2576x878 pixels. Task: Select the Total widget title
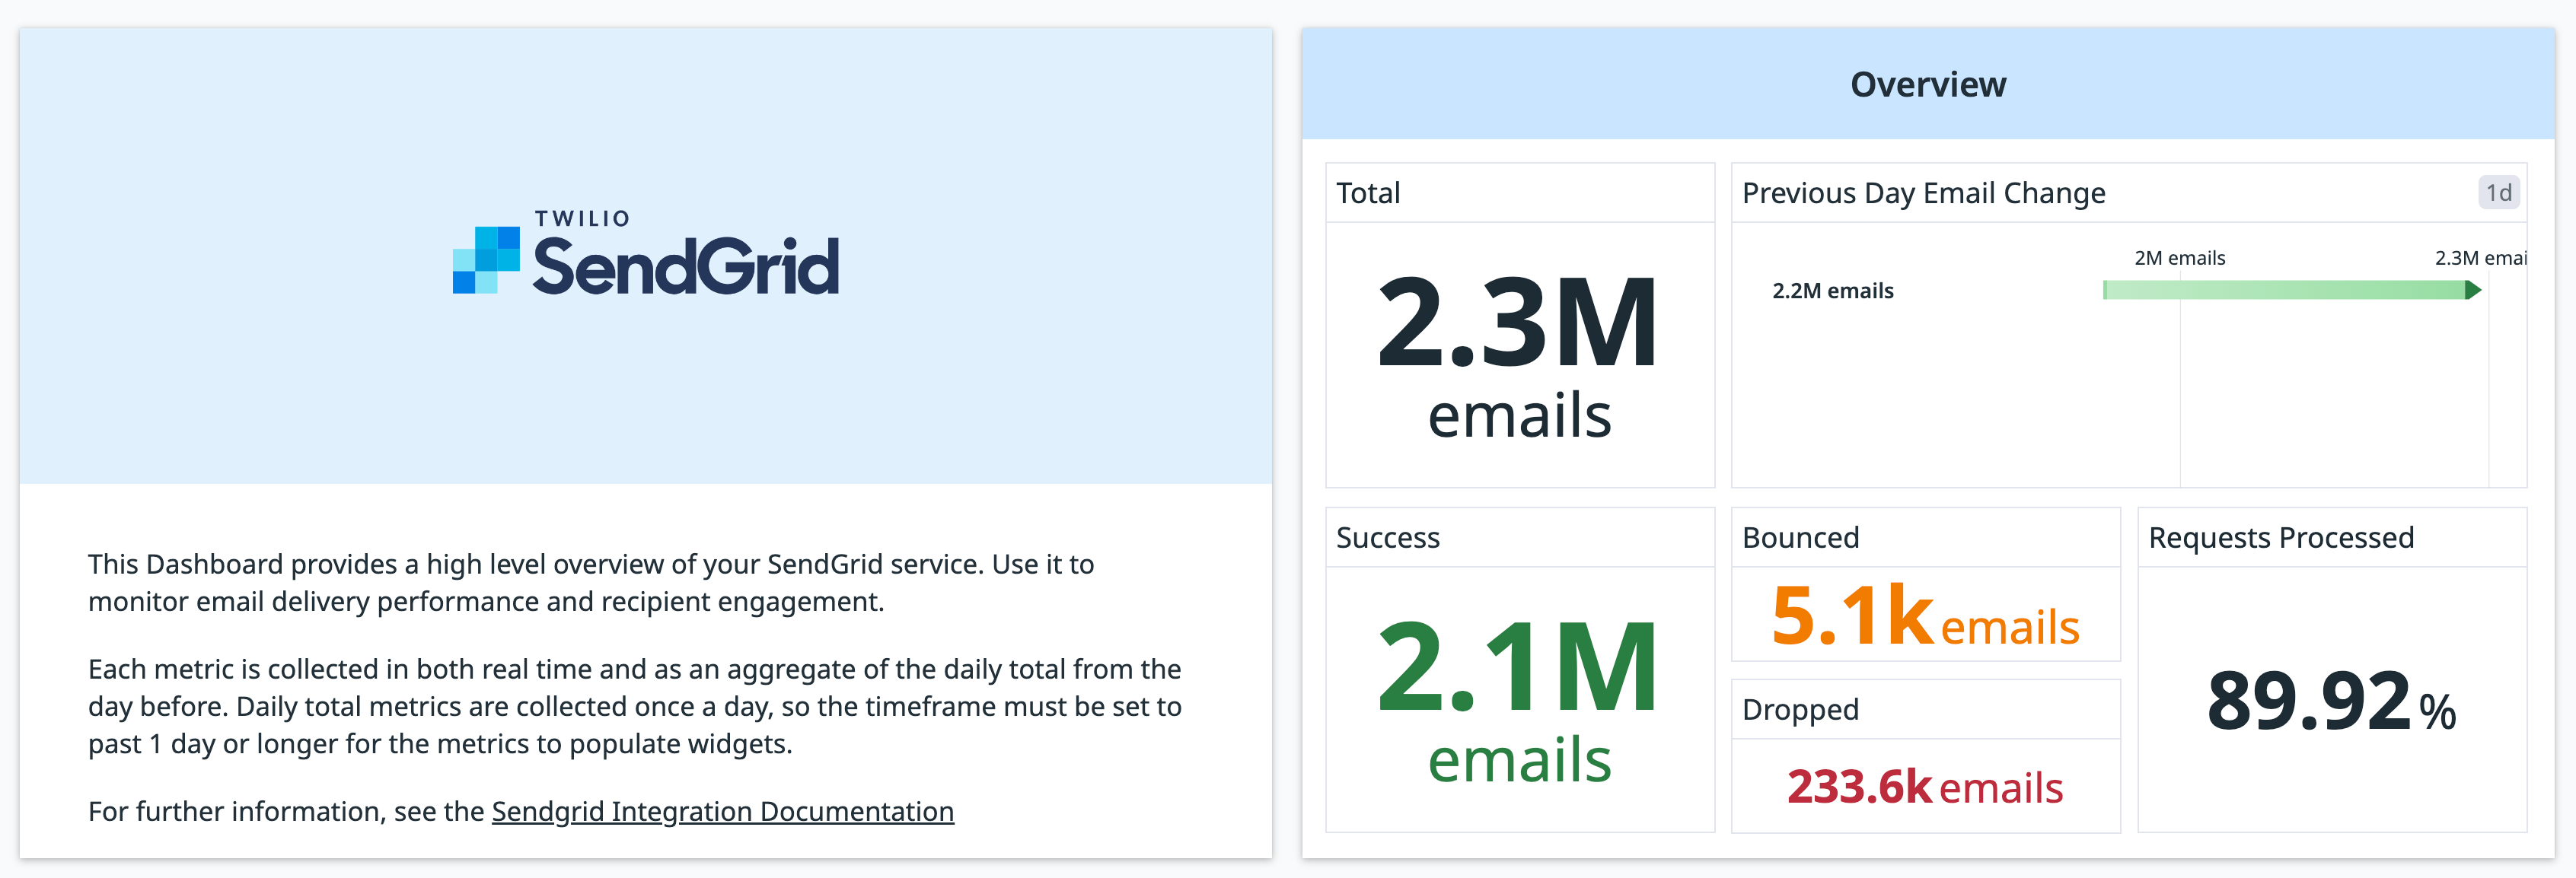coord(1367,192)
